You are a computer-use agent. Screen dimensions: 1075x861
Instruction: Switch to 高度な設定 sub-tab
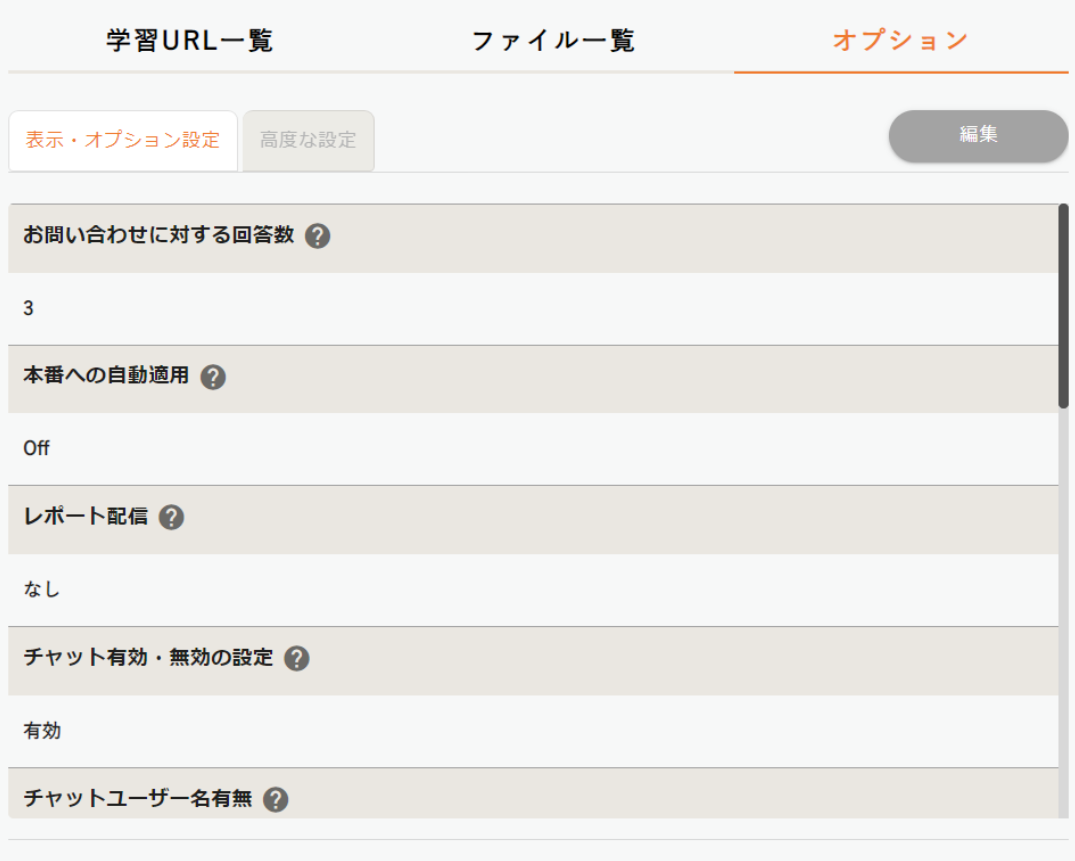(x=308, y=140)
